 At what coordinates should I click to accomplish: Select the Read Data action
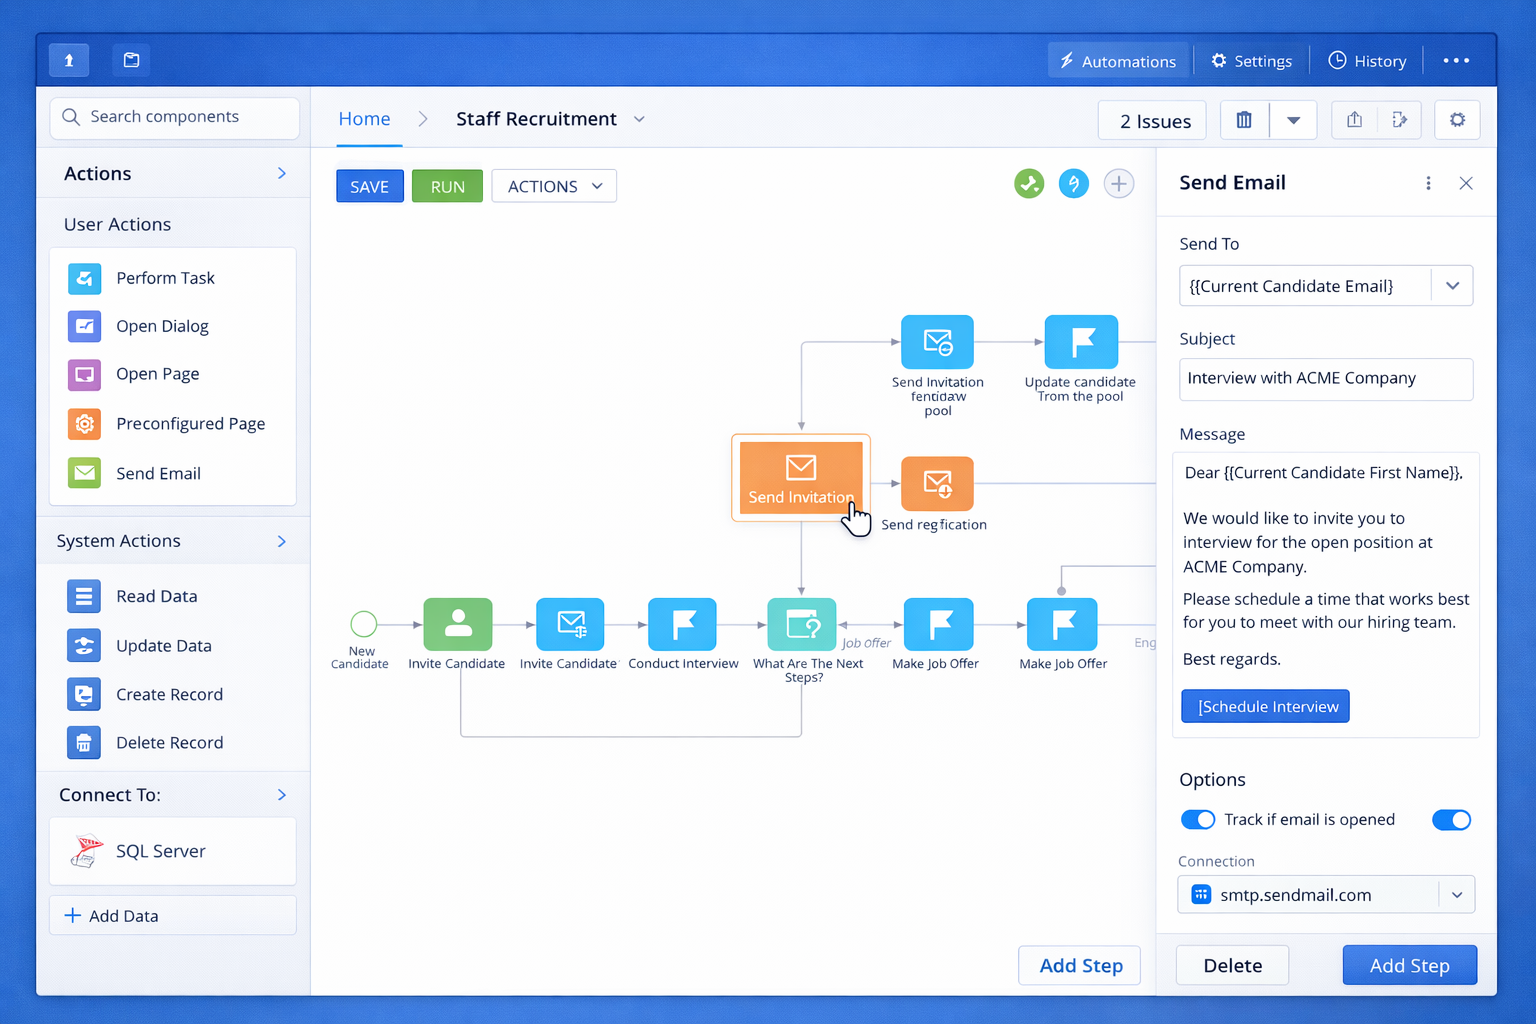tap(173, 596)
